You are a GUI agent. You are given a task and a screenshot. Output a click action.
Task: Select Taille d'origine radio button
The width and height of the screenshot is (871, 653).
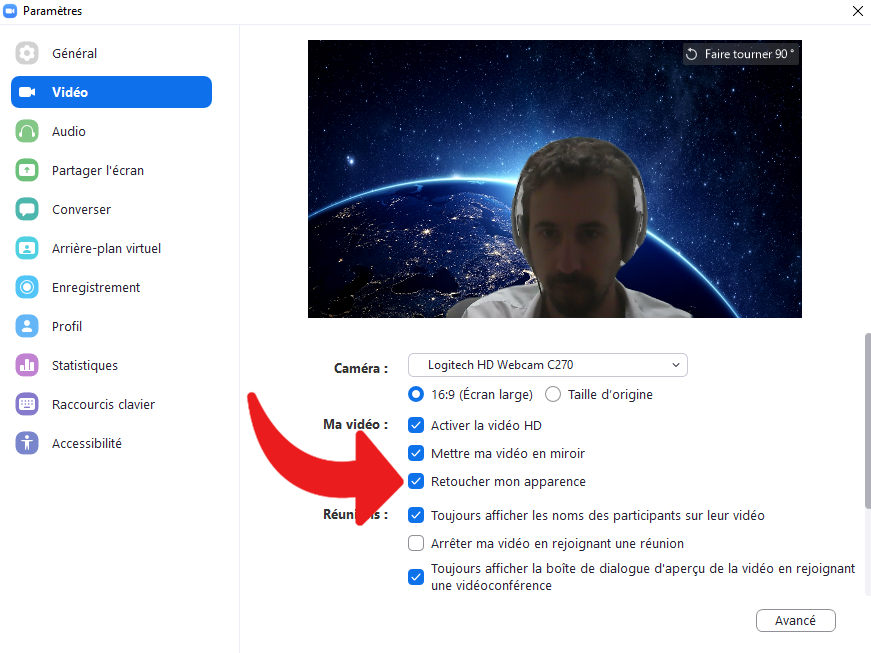(553, 394)
